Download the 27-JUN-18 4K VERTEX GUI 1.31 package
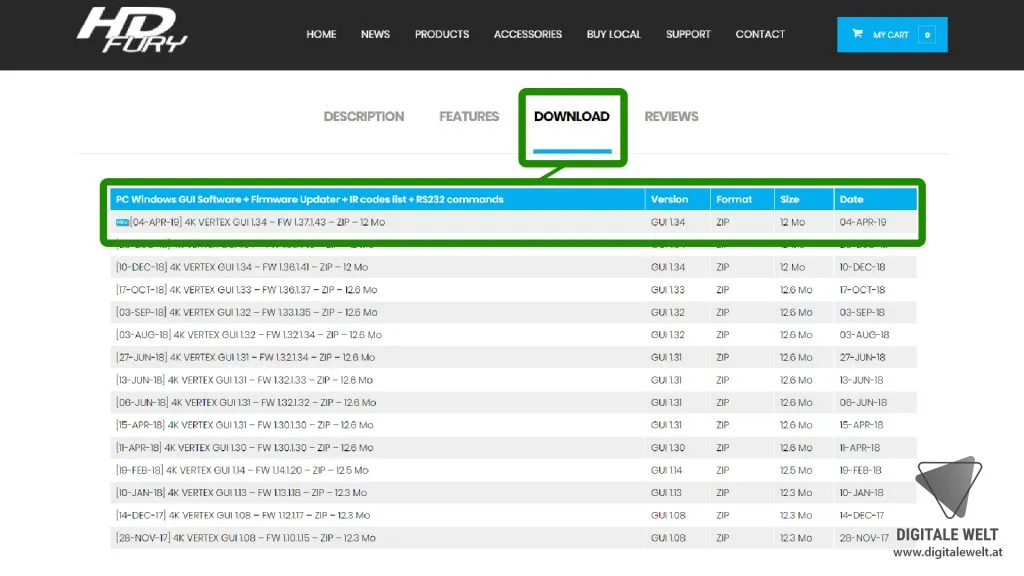The height and width of the screenshot is (576, 1024). pos(245,357)
